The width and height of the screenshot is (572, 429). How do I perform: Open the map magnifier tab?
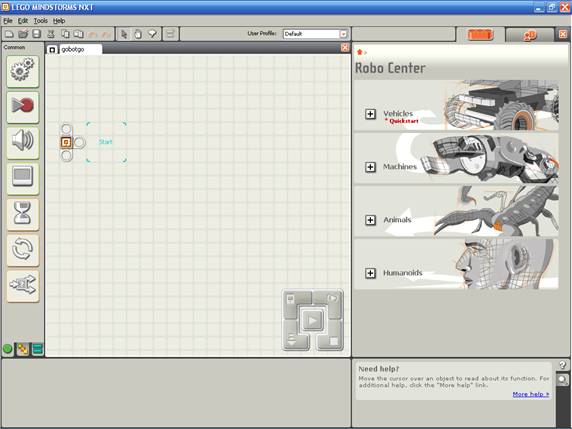point(563,380)
